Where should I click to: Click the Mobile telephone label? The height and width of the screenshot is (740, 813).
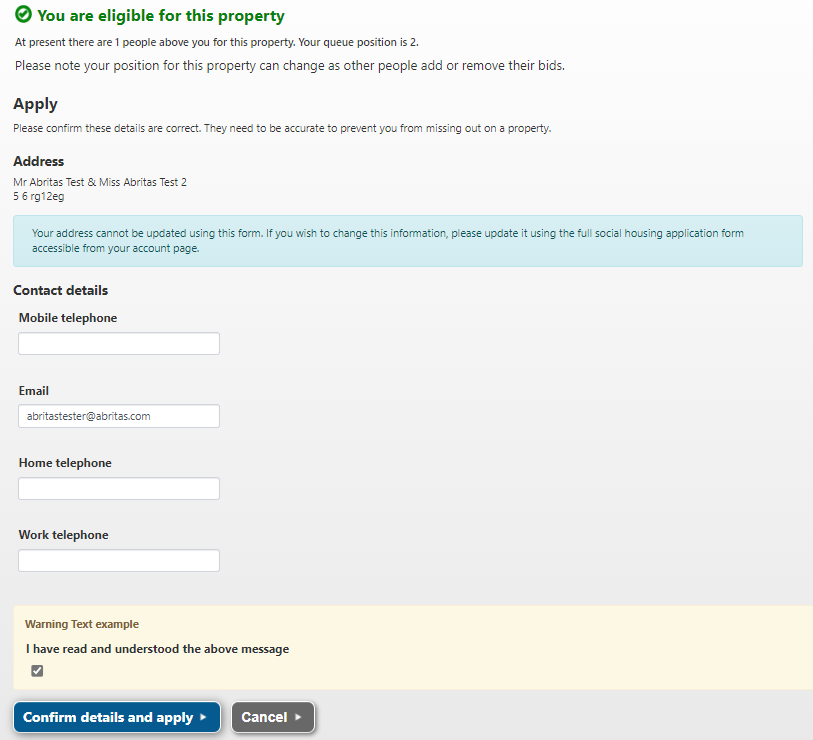[x=68, y=318]
